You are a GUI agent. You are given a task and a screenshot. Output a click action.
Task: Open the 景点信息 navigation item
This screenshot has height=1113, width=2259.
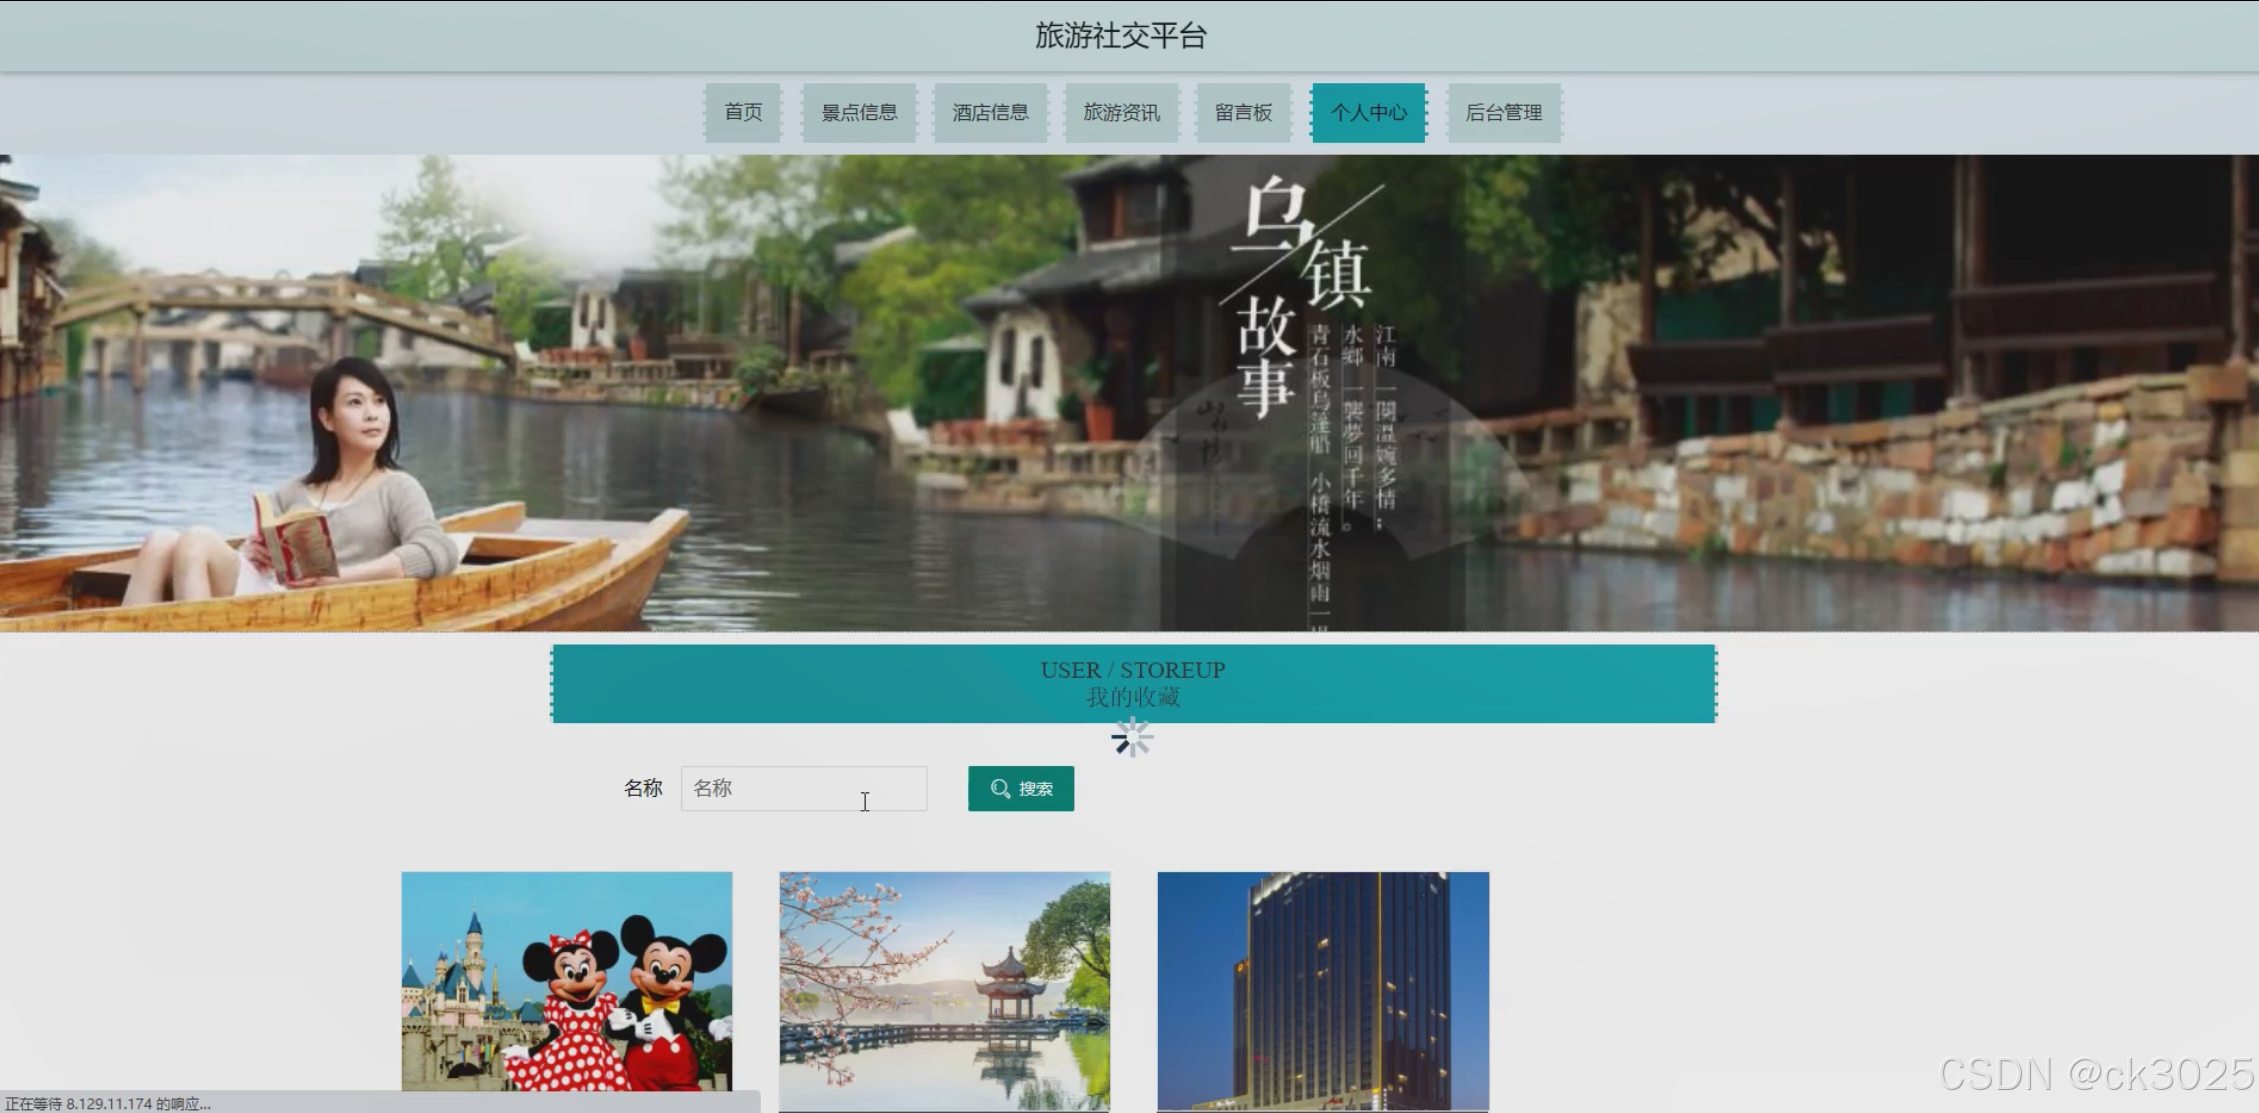point(859,112)
